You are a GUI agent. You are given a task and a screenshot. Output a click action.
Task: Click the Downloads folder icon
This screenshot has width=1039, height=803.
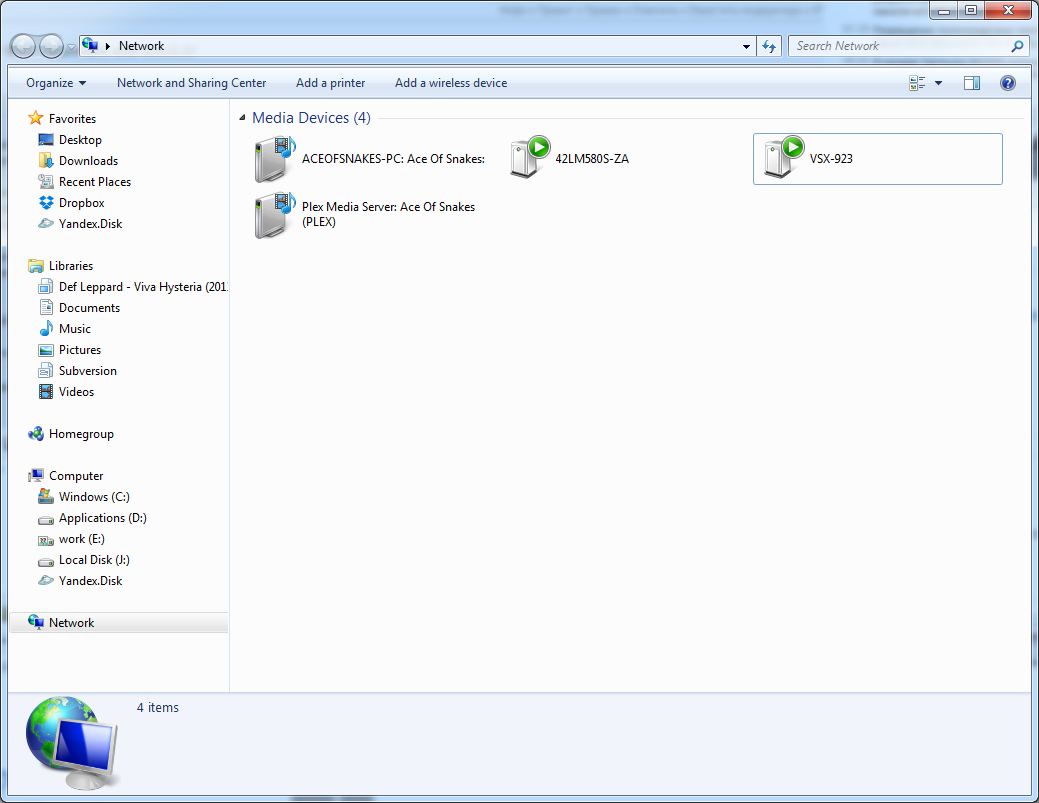[x=46, y=160]
